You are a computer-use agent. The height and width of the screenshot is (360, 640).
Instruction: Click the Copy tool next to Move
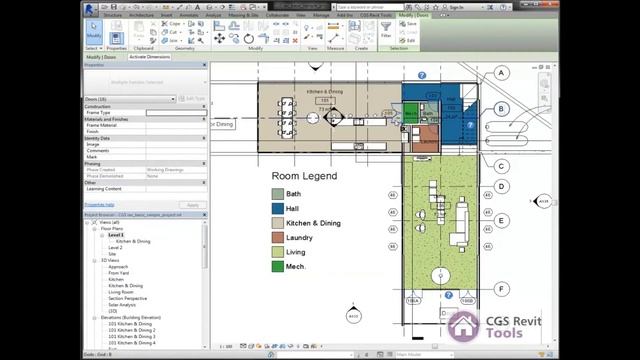pyautogui.click(x=234, y=39)
